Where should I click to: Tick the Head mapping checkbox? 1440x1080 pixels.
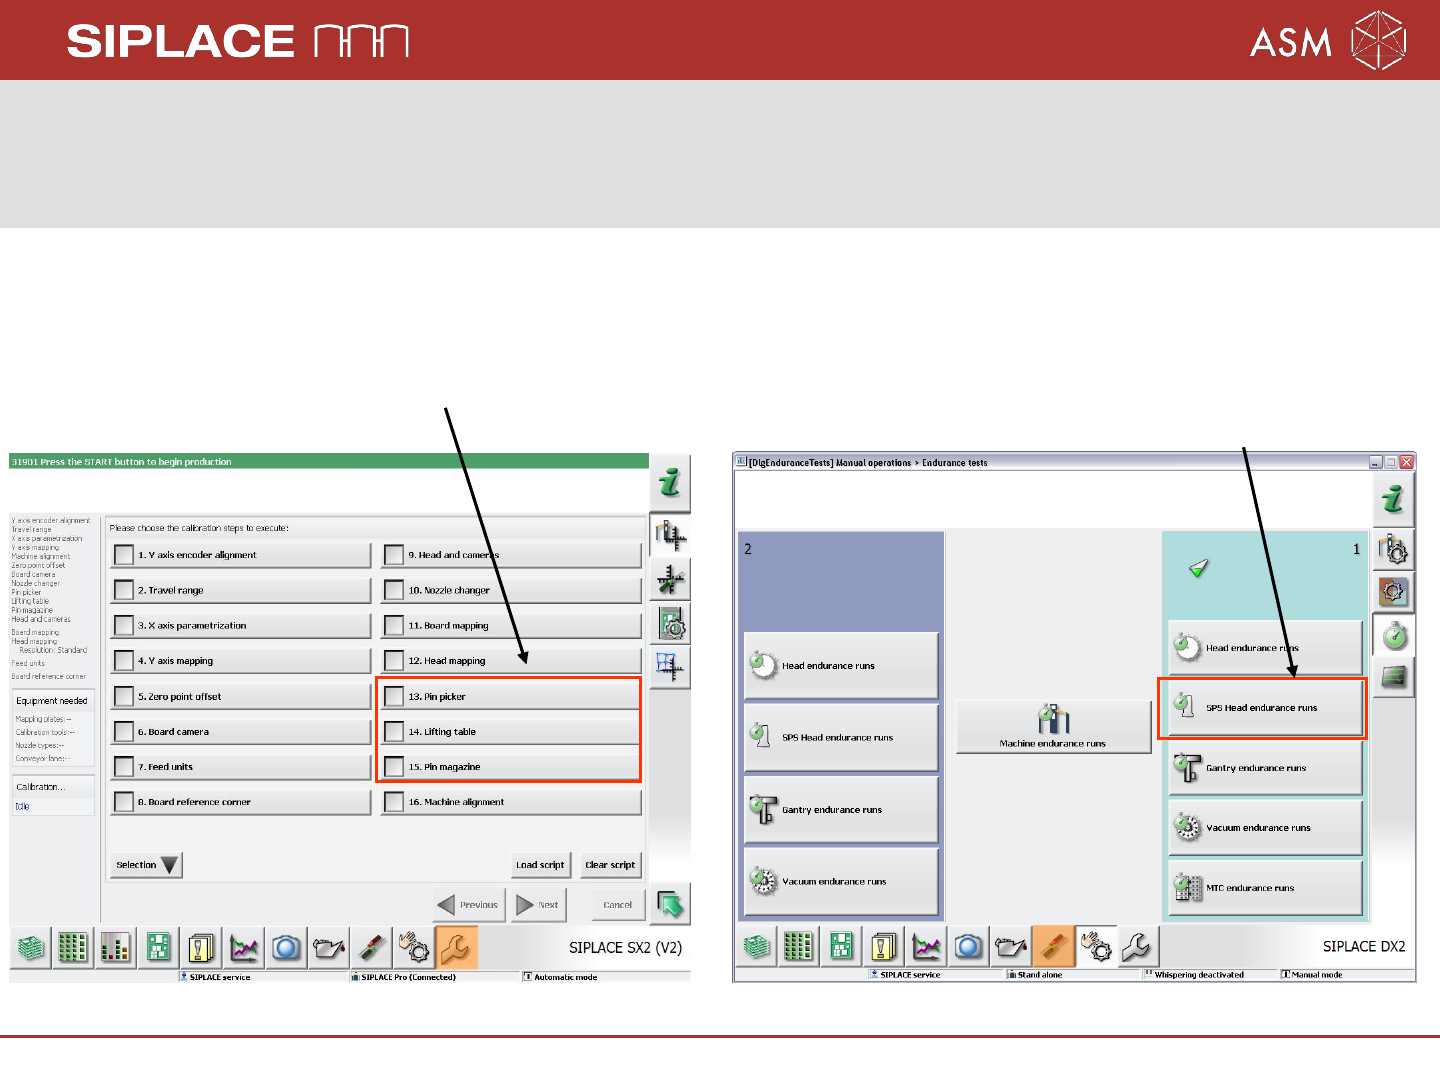(x=394, y=661)
